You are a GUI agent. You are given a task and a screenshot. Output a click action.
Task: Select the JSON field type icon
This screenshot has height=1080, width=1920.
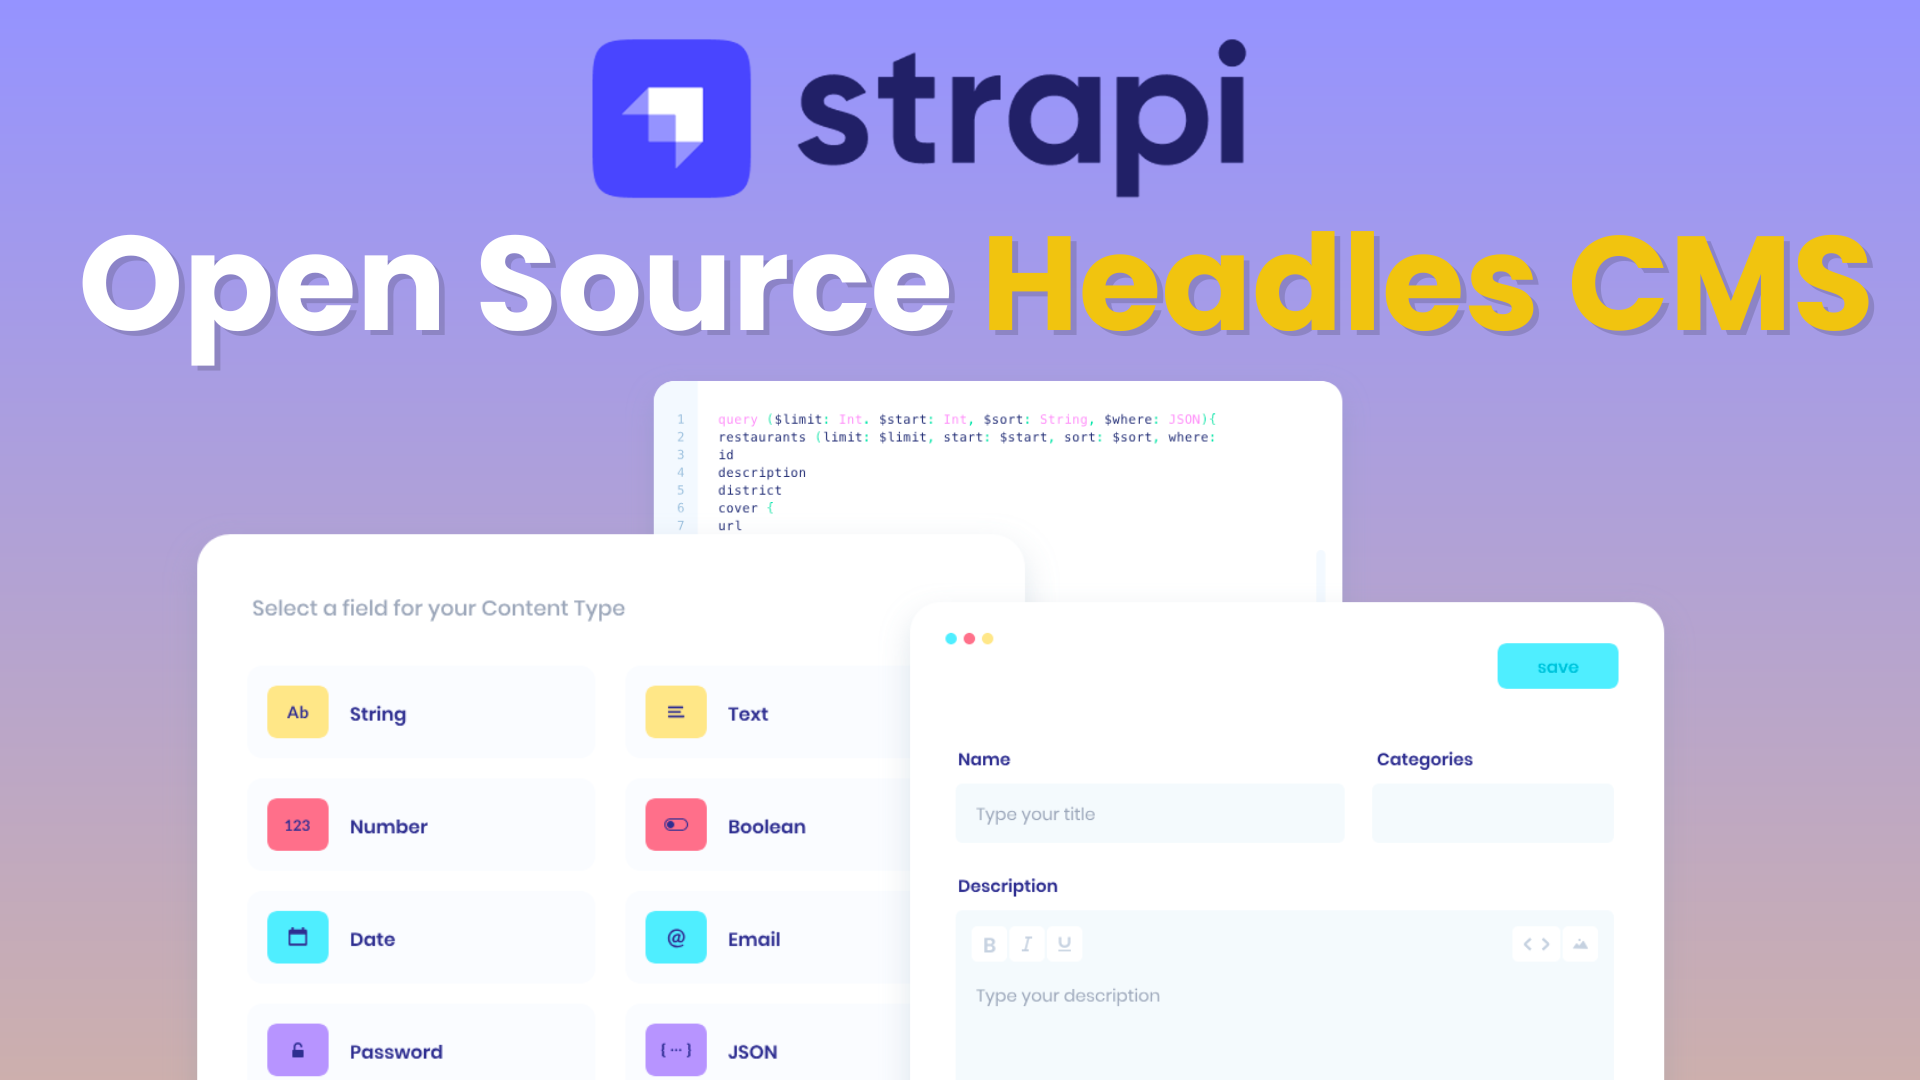pos(675,1051)
